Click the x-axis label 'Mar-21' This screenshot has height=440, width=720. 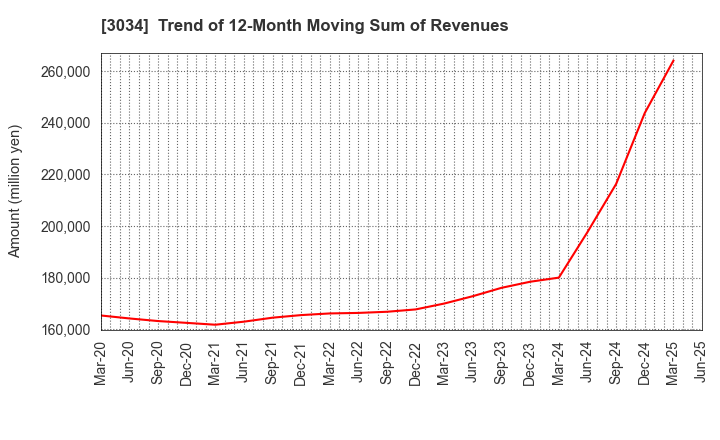pyautogui.click(x=214, y=364)
